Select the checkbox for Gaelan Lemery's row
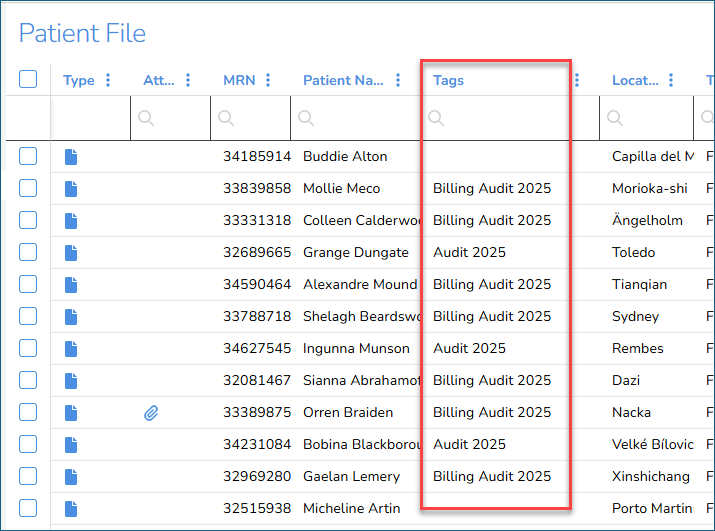Image resolution: width=715 pixels, height=531 pixels. click(28, 476)
